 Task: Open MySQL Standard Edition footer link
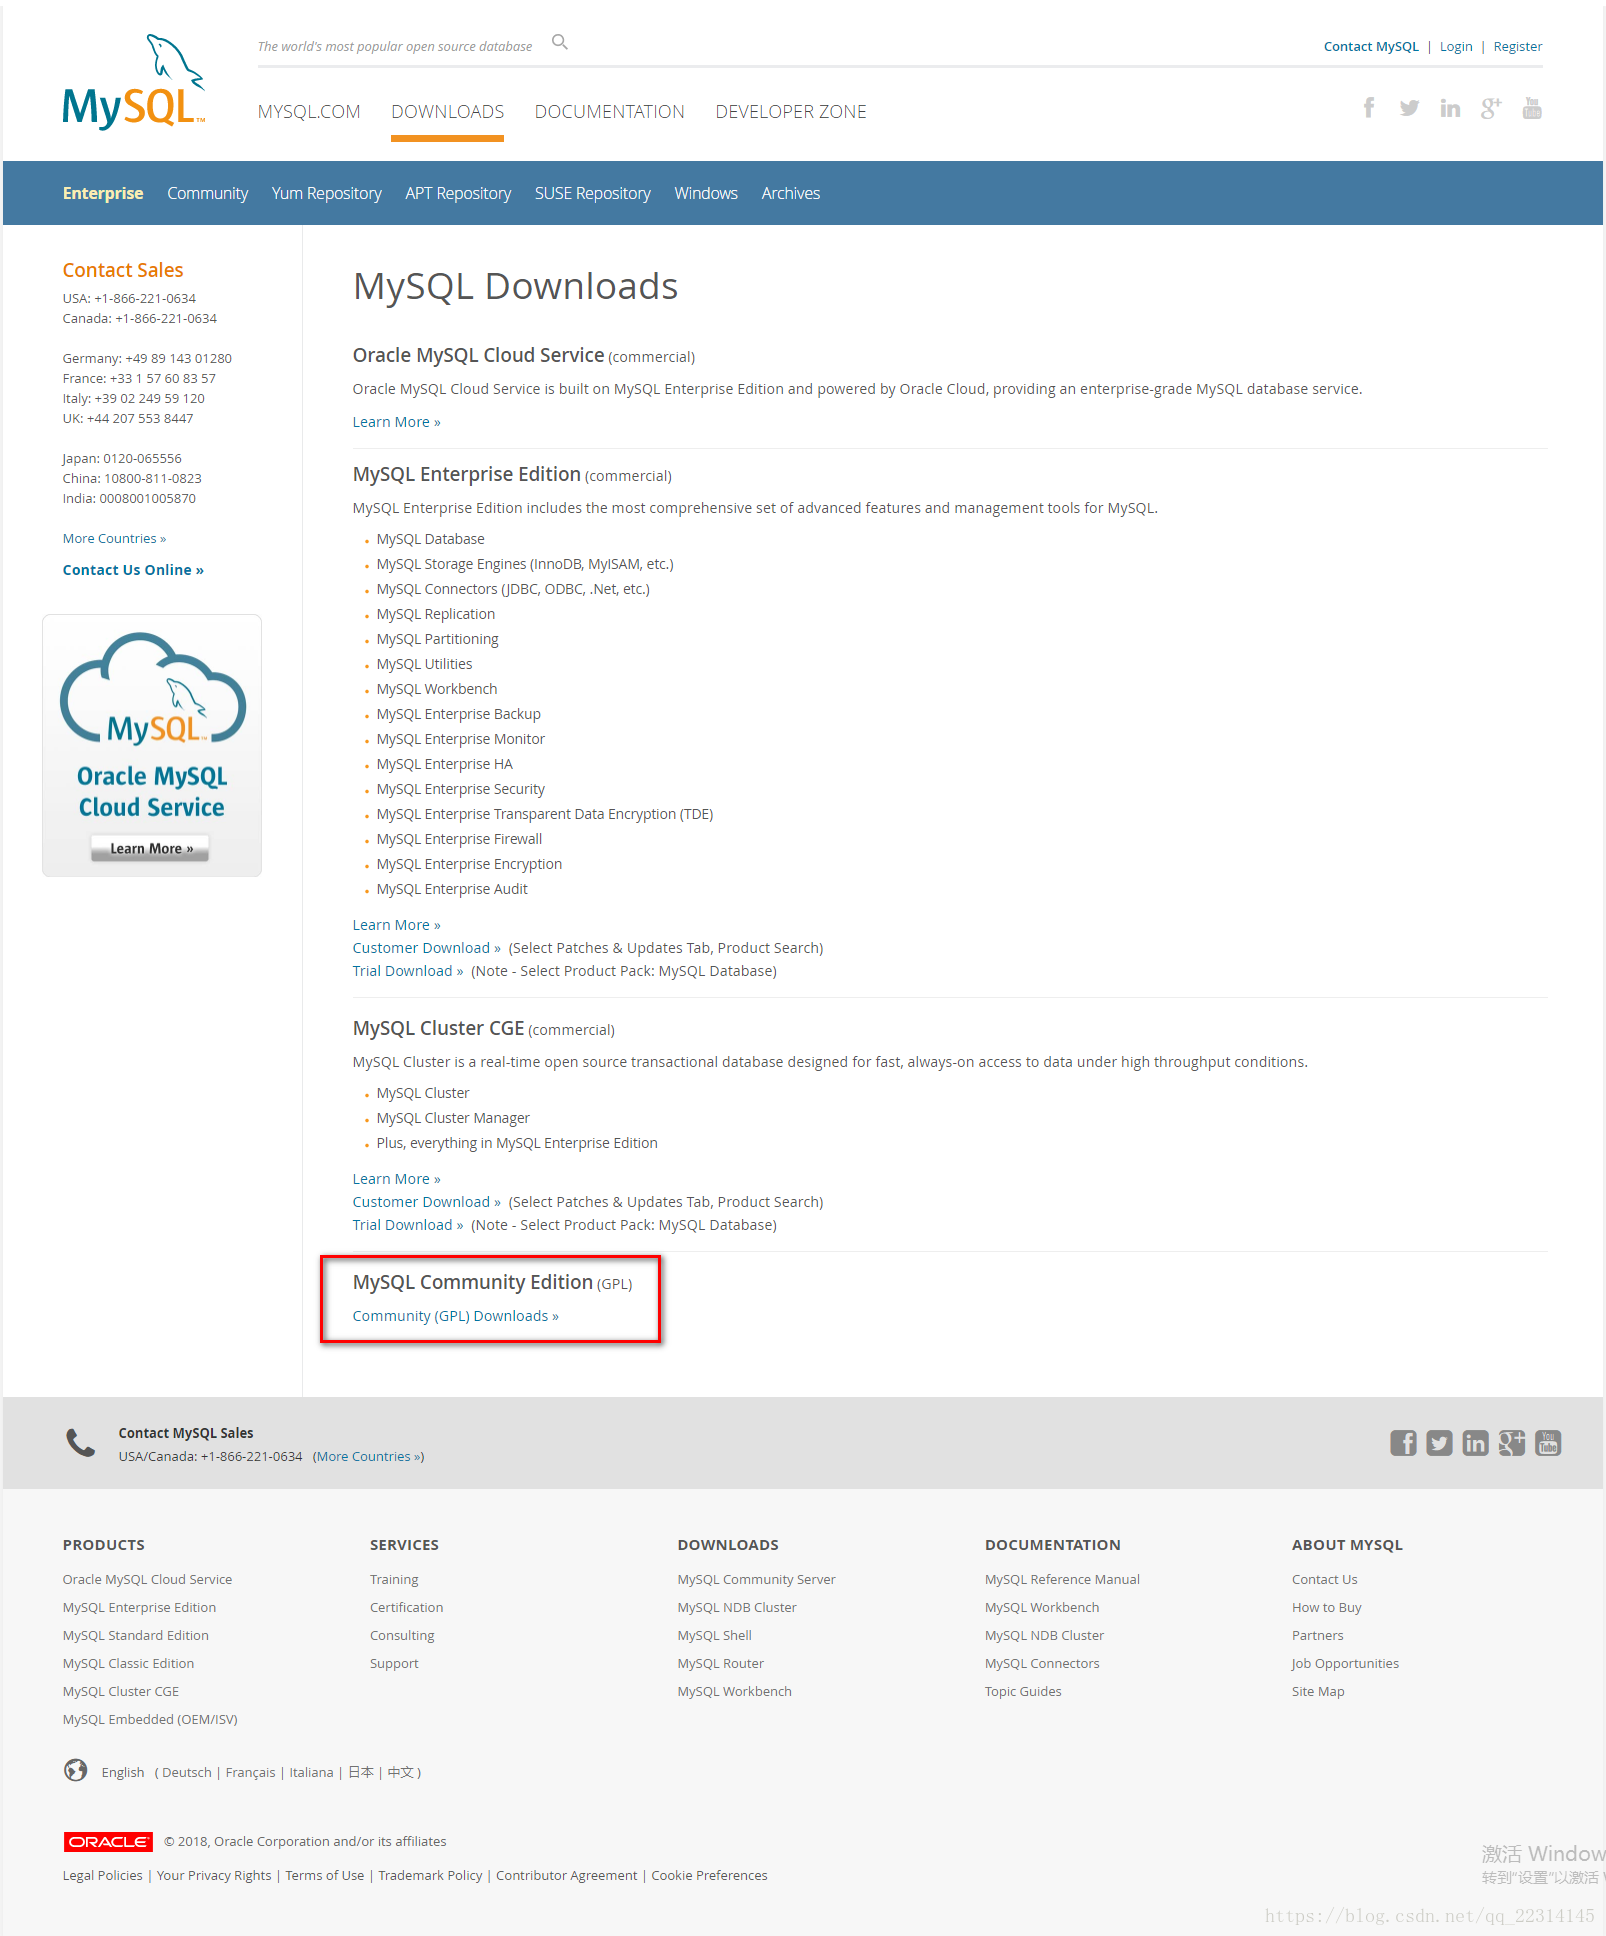(136, 1636)
